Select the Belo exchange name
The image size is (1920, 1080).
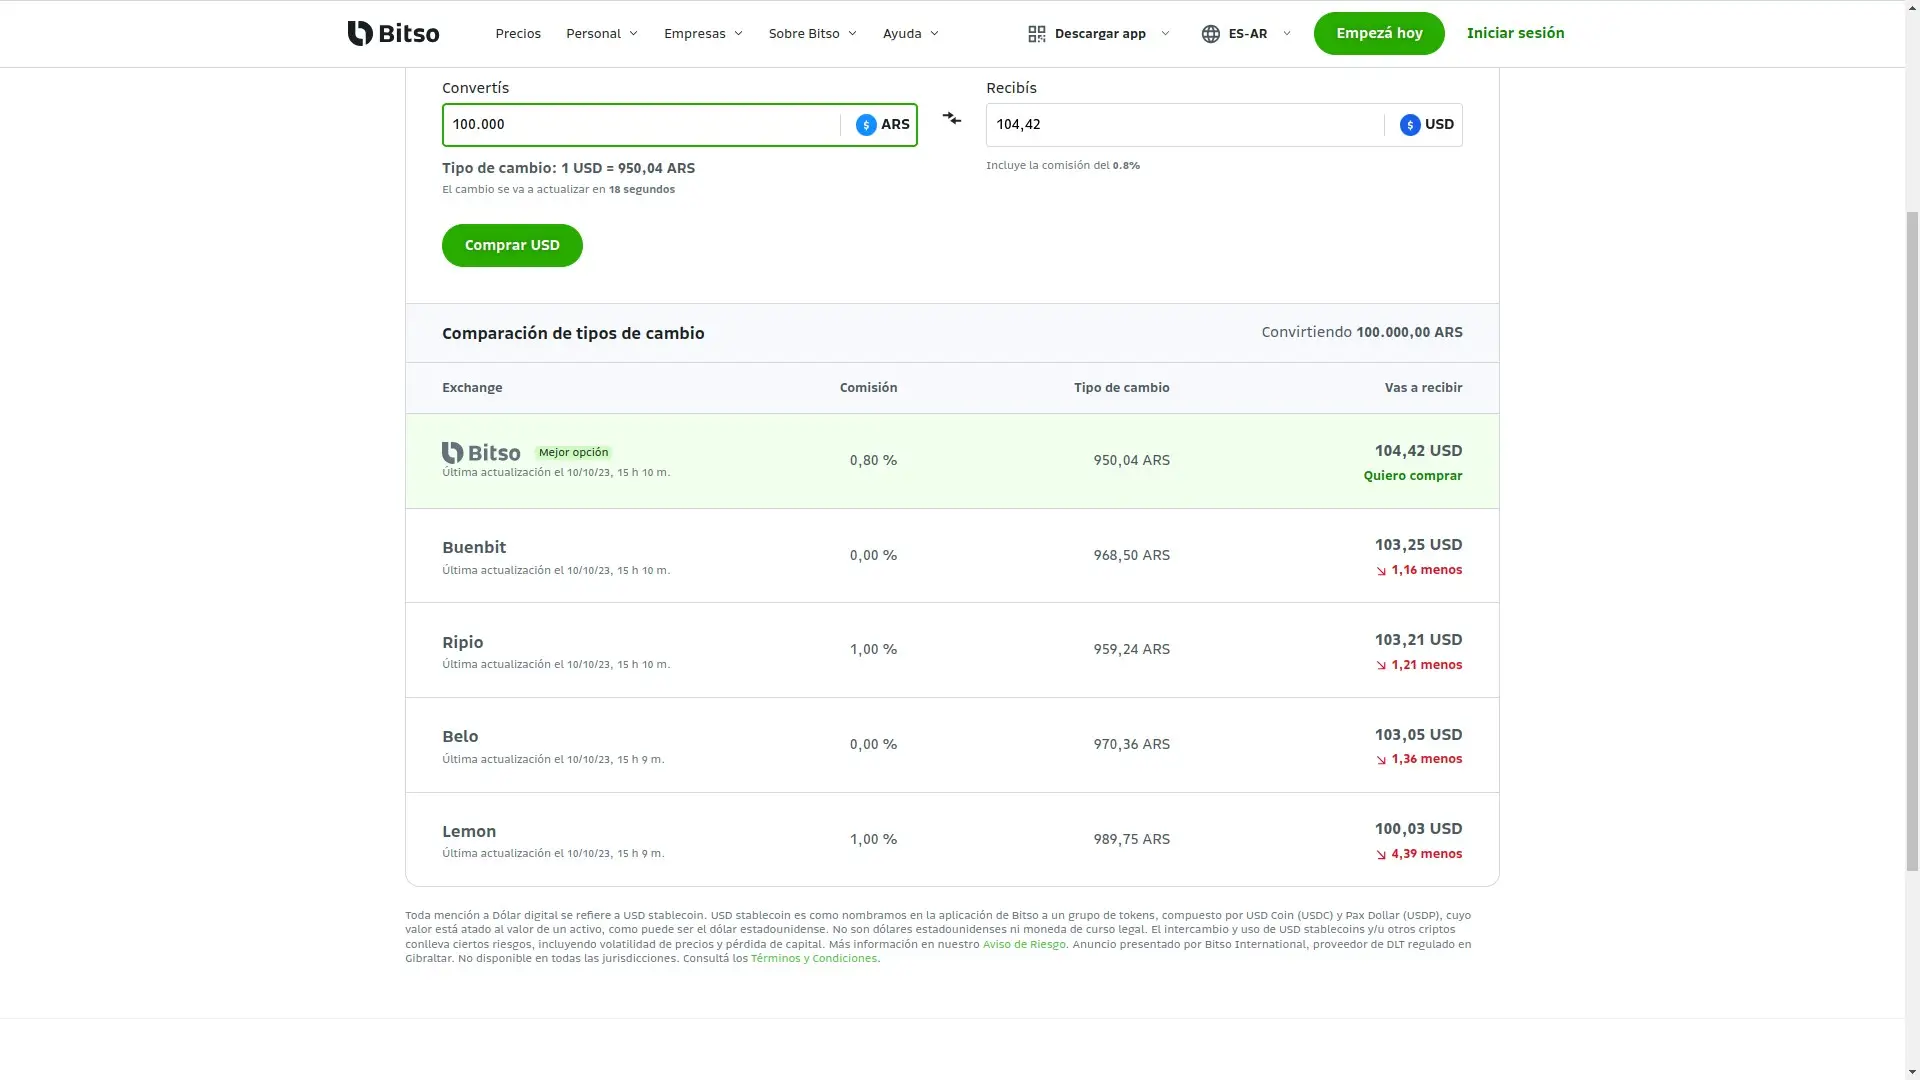pos(460,736)
